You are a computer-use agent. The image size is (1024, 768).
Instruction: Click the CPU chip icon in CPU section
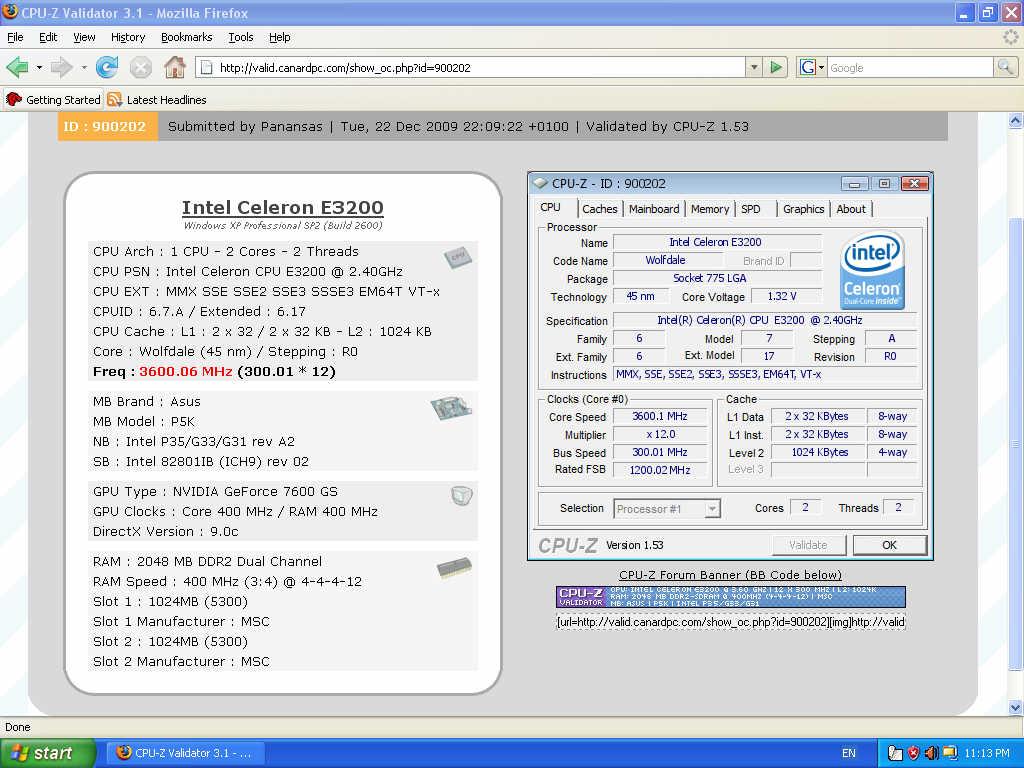[458, 257]
